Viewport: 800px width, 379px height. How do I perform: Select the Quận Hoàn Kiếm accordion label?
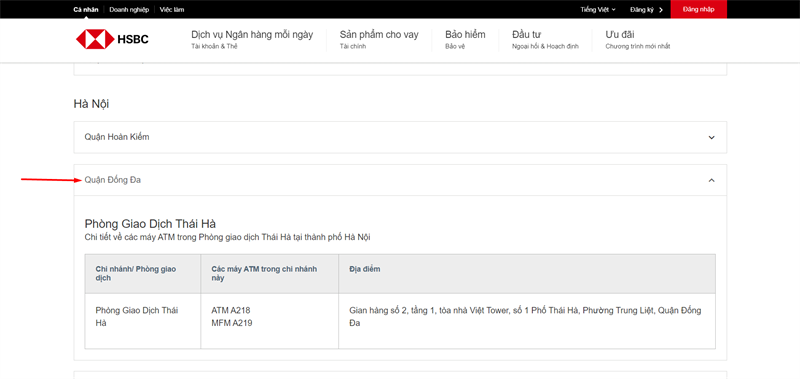click(x=117, y=137)
